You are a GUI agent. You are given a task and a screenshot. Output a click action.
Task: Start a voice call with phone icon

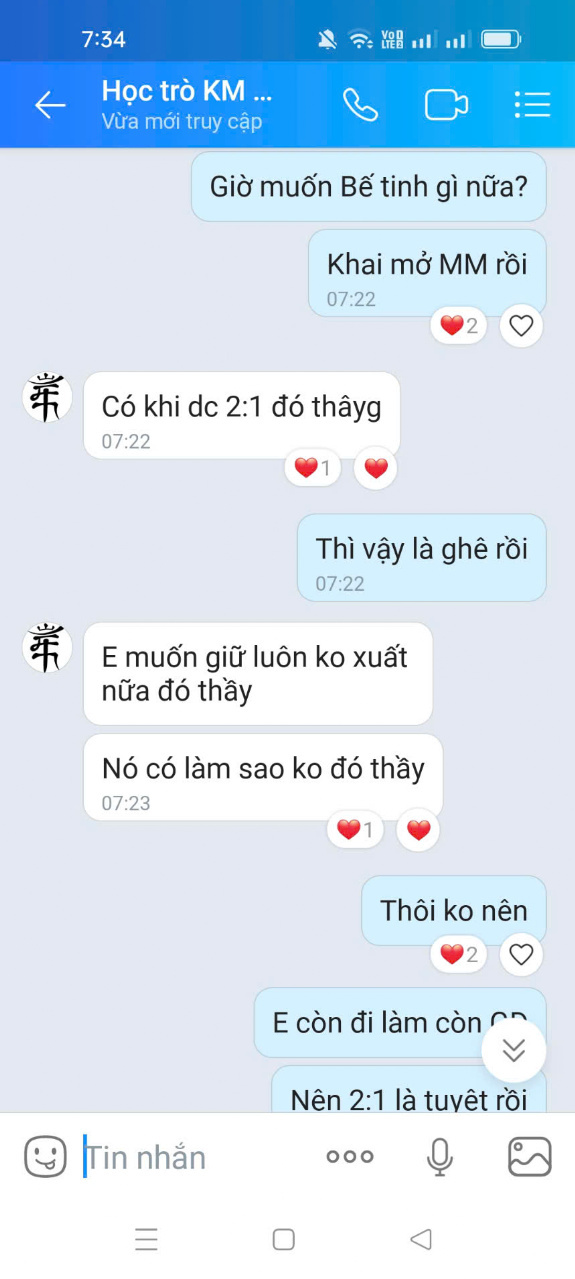click(x=360, y=105)
